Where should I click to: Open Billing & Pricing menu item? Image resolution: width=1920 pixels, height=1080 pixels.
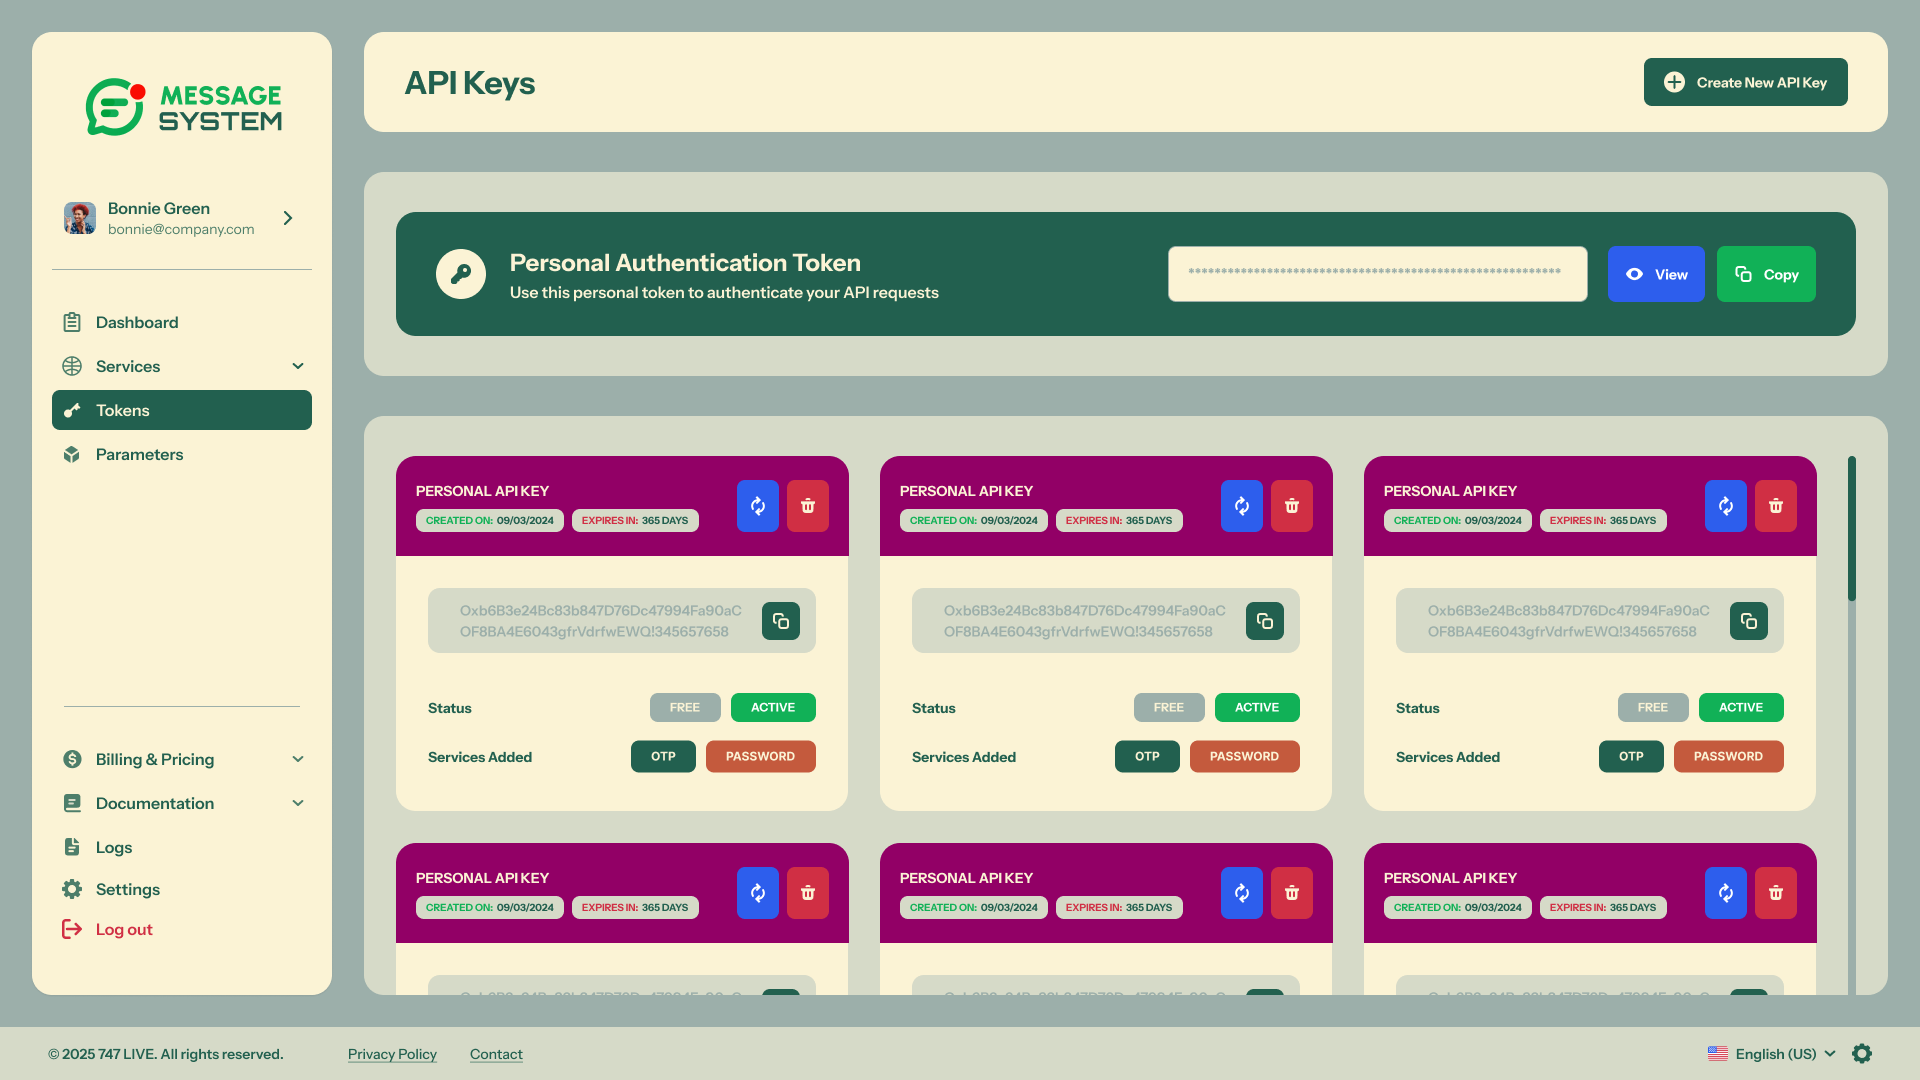(182, 759)
